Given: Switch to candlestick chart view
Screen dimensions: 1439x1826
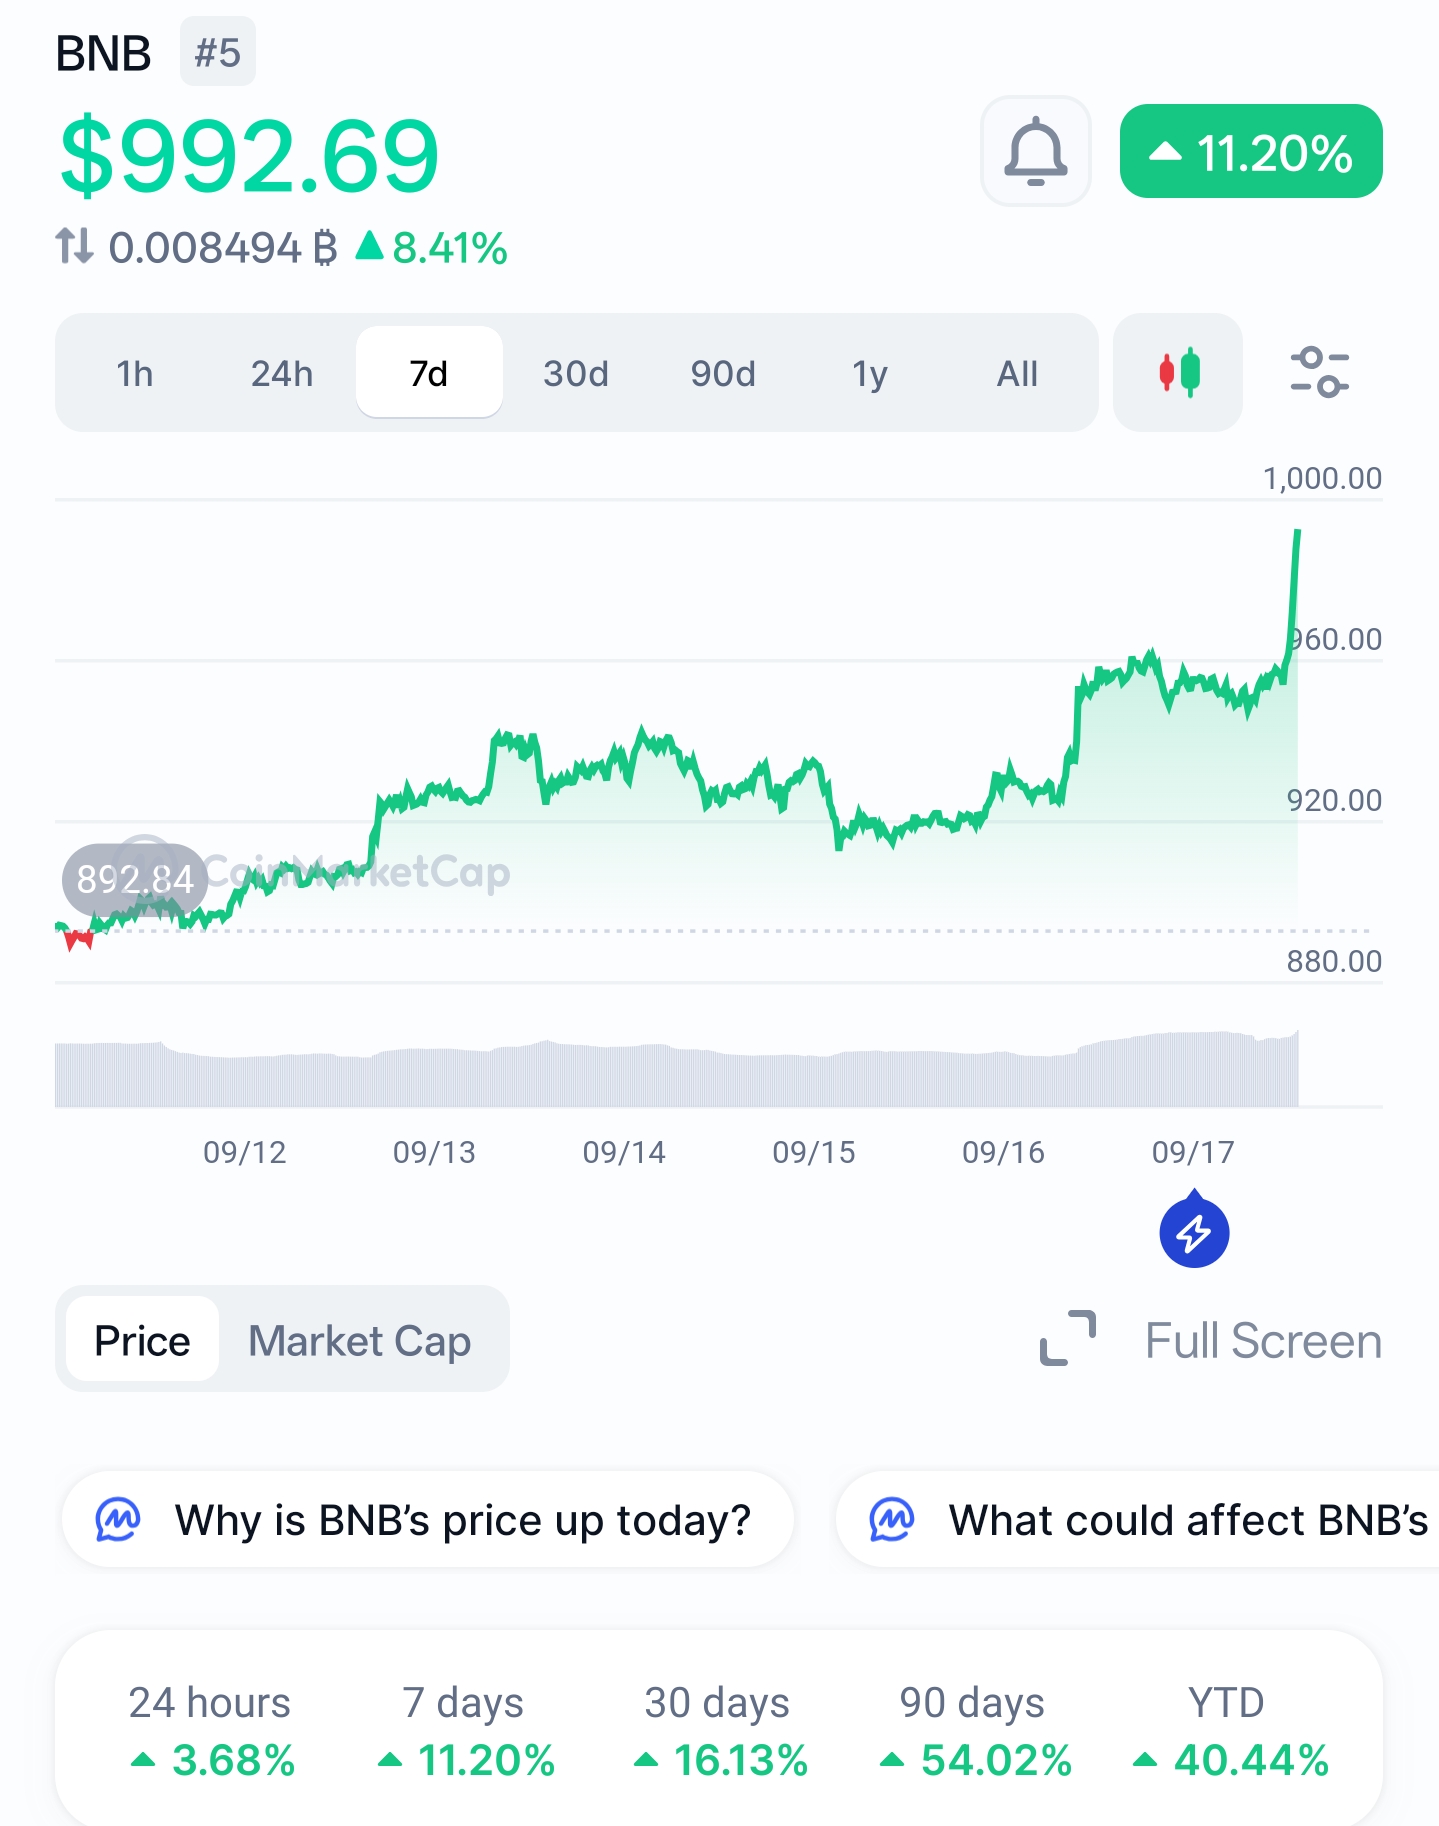Looking at the screenshot, I should click(1178, 372).
